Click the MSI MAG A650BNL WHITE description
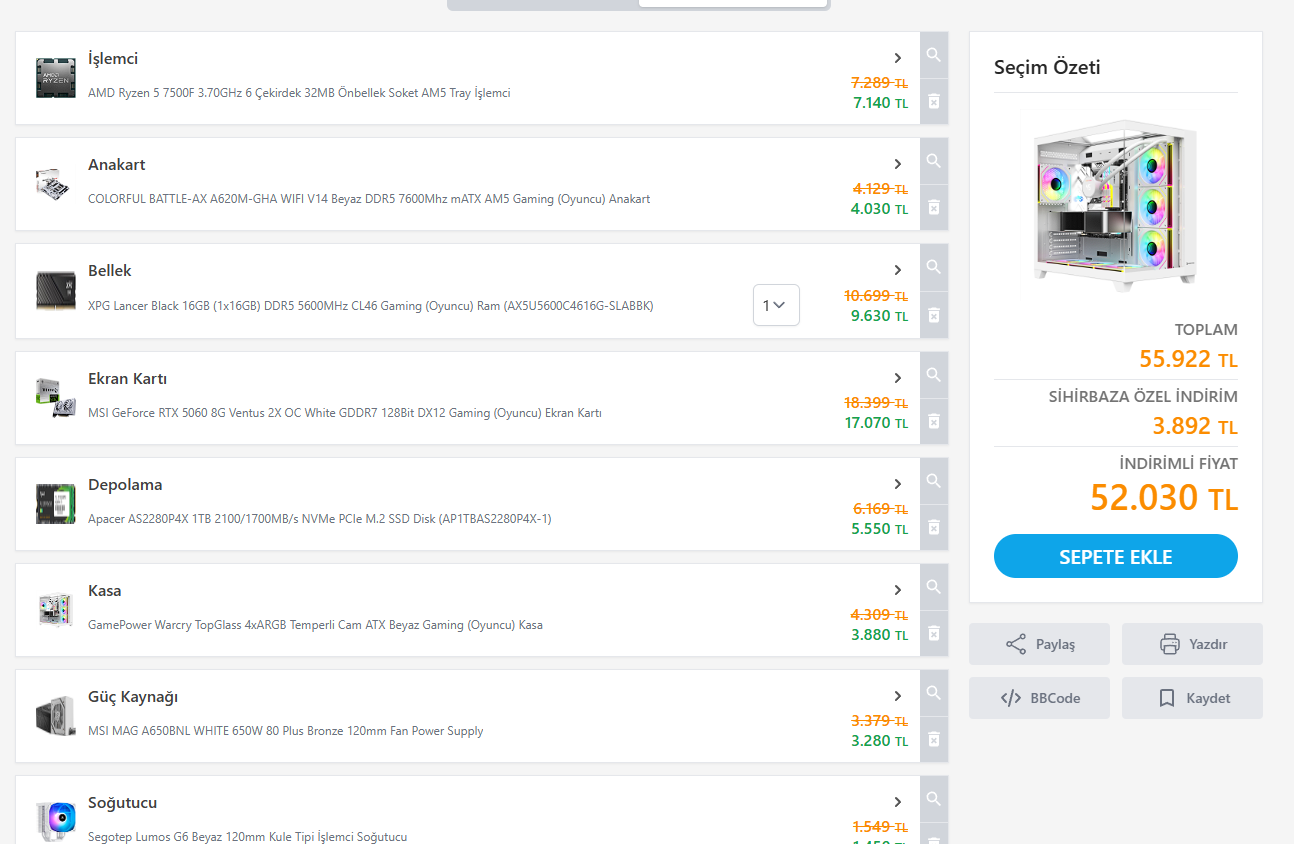The image size is (1294, 844). [286, 731]
